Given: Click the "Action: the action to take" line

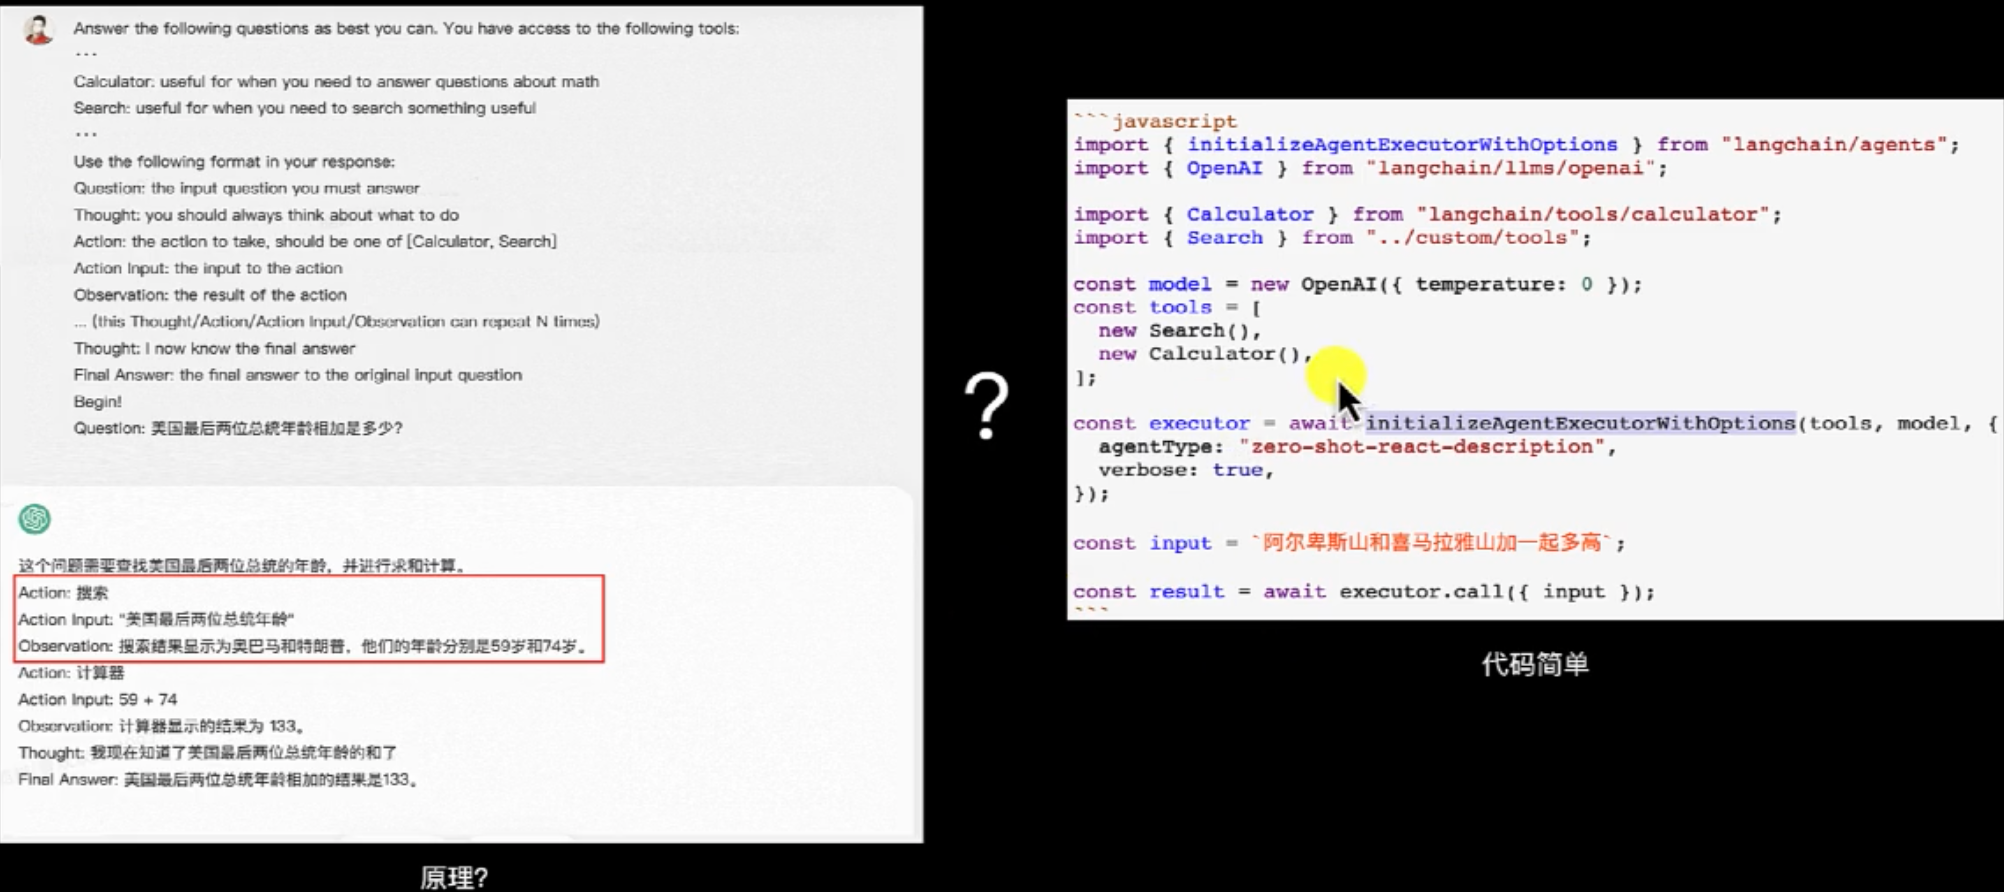Looking at the screenshot, I should pos(315,241).
